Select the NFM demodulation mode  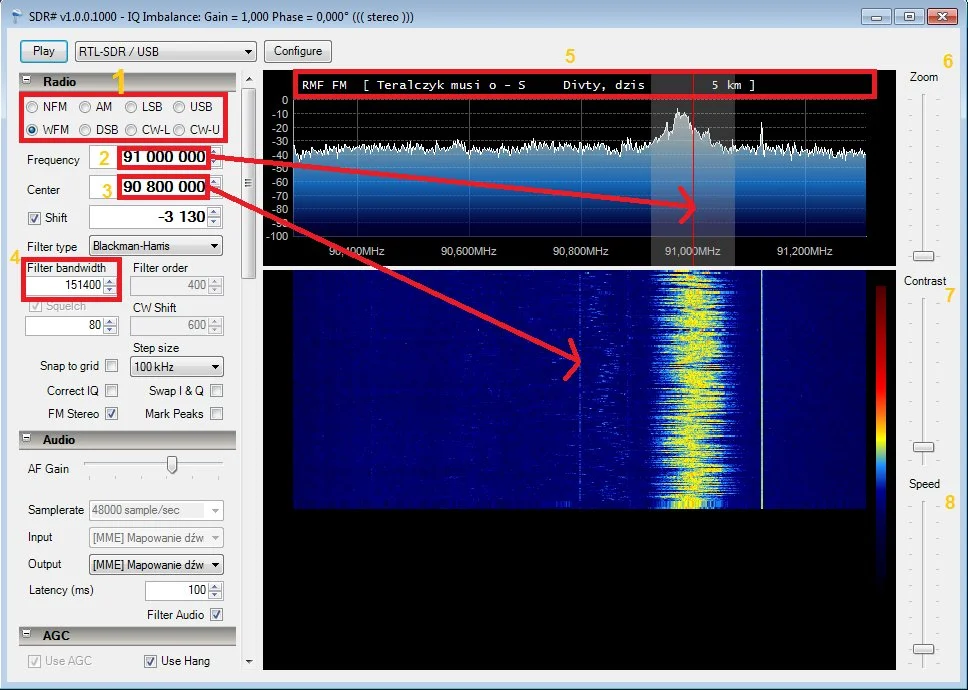pos(33,107)
